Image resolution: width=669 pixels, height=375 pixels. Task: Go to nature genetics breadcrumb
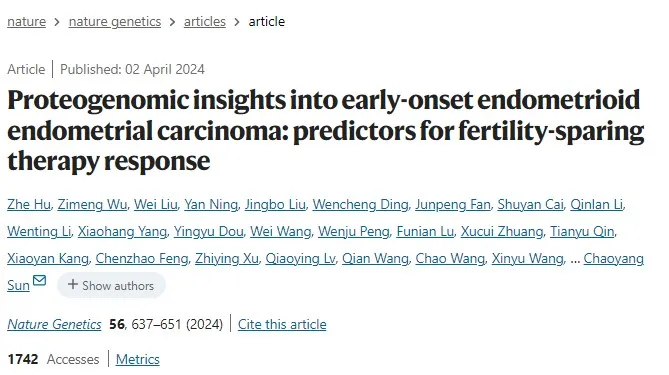click(115, 21)
